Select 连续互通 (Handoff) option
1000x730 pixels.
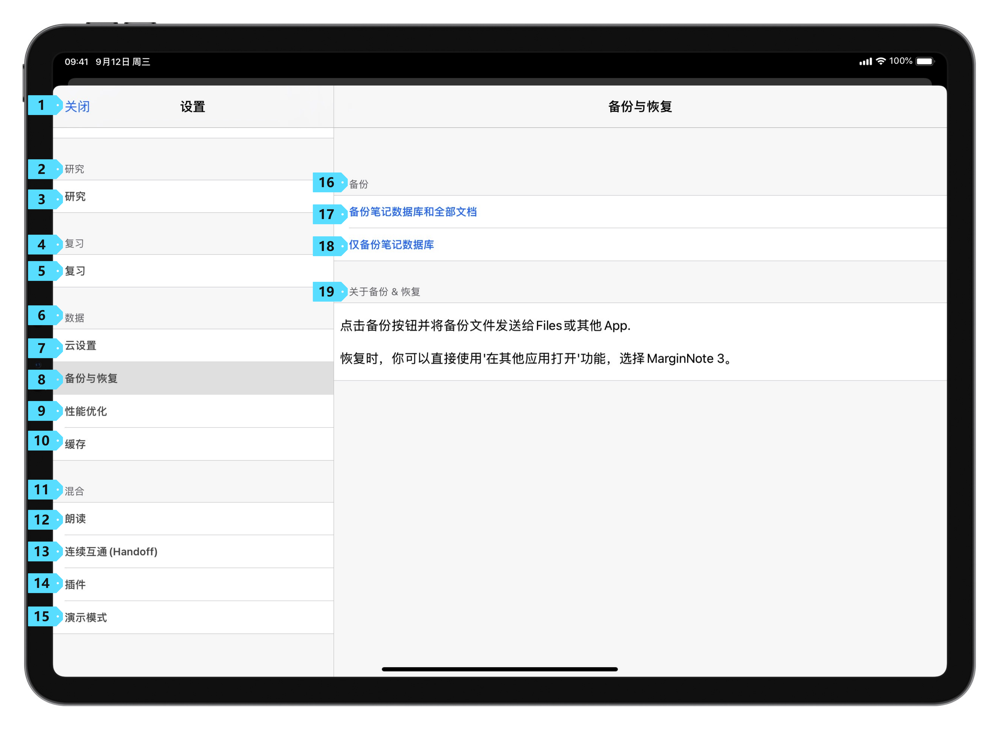click(190, 552)
